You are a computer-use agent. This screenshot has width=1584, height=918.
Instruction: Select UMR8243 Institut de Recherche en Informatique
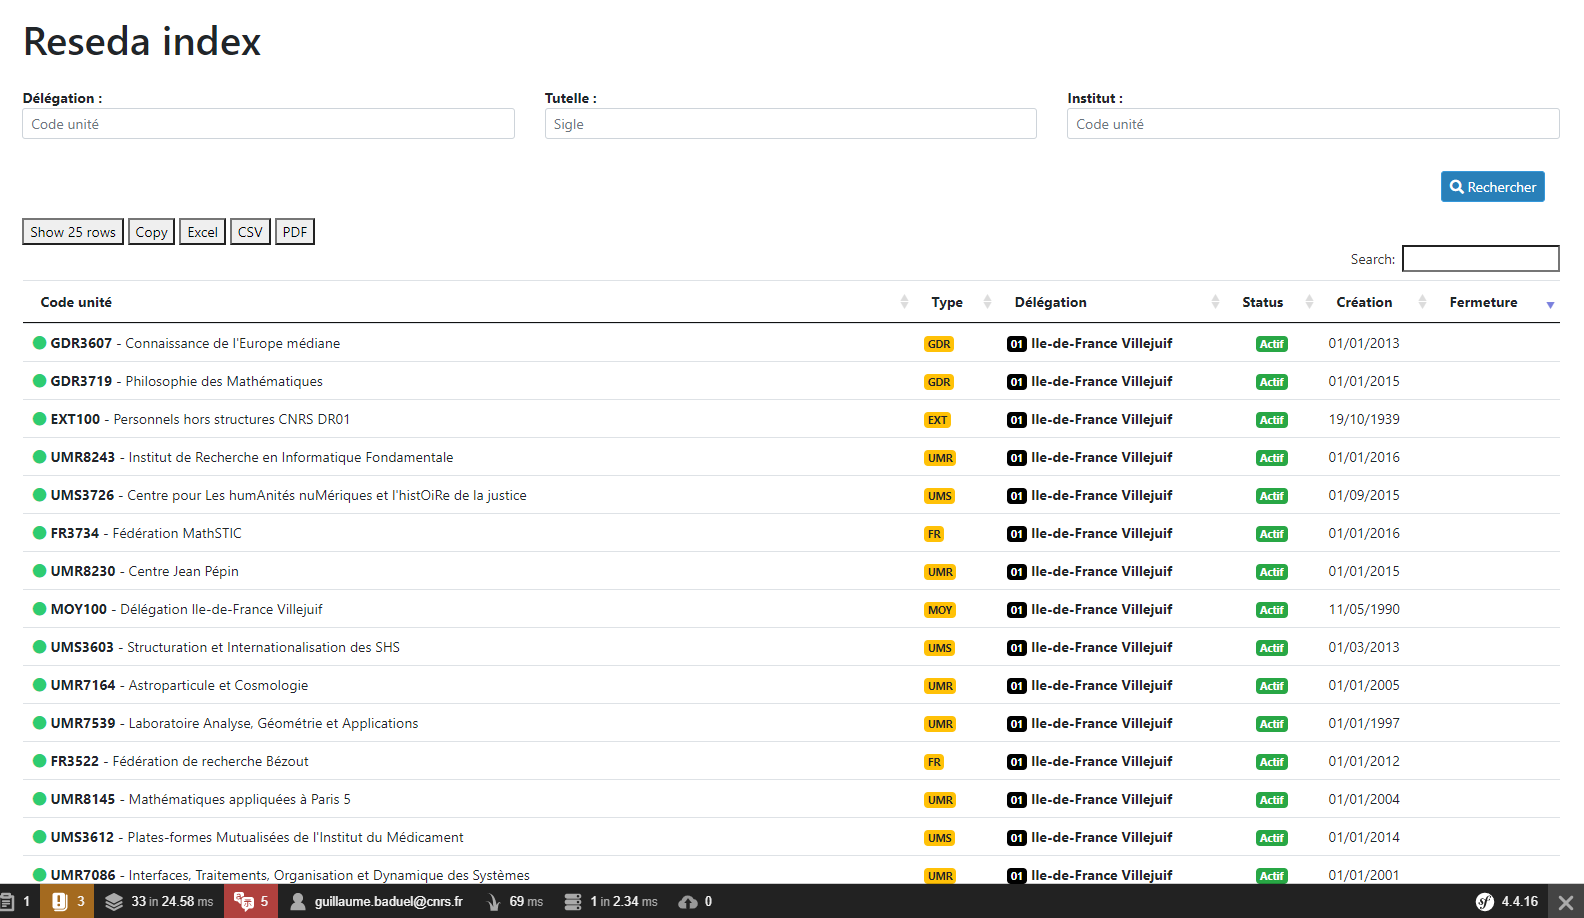[252, 457]
